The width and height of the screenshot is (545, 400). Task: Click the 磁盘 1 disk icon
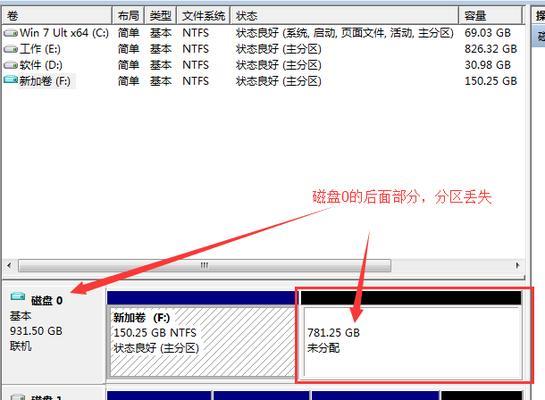click(18, 397)
